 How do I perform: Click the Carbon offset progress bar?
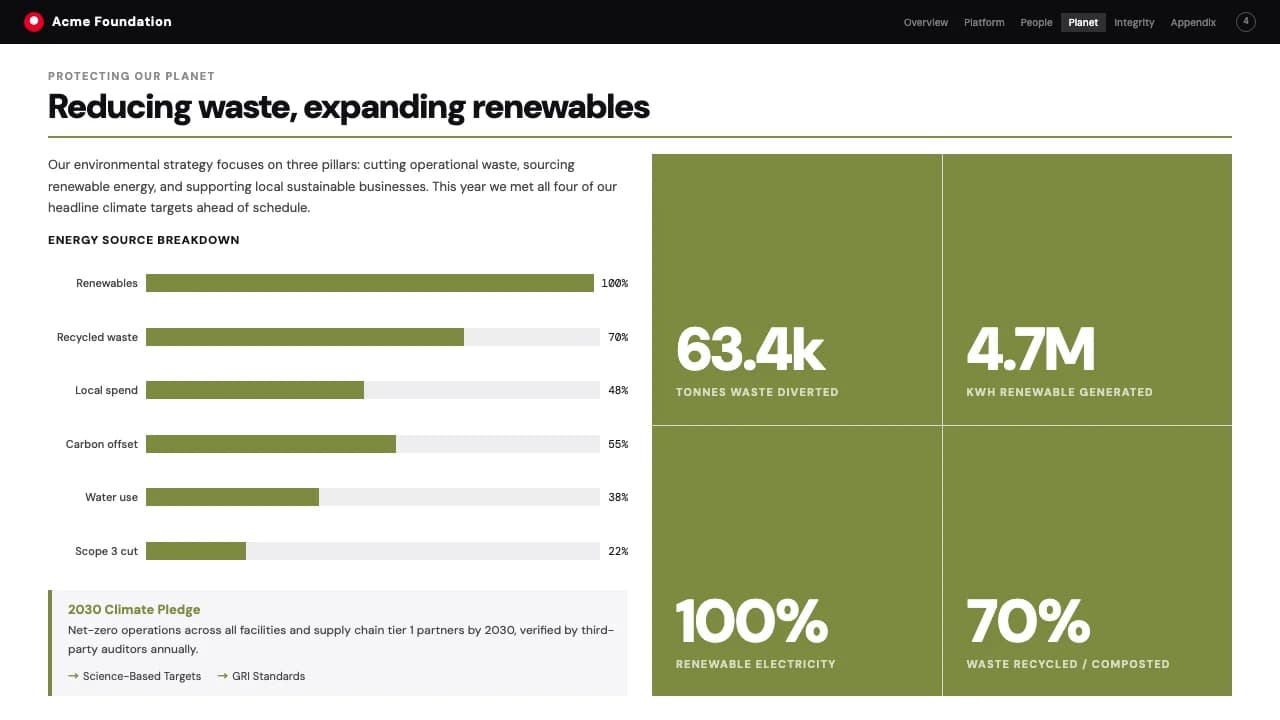pos(372,444)
